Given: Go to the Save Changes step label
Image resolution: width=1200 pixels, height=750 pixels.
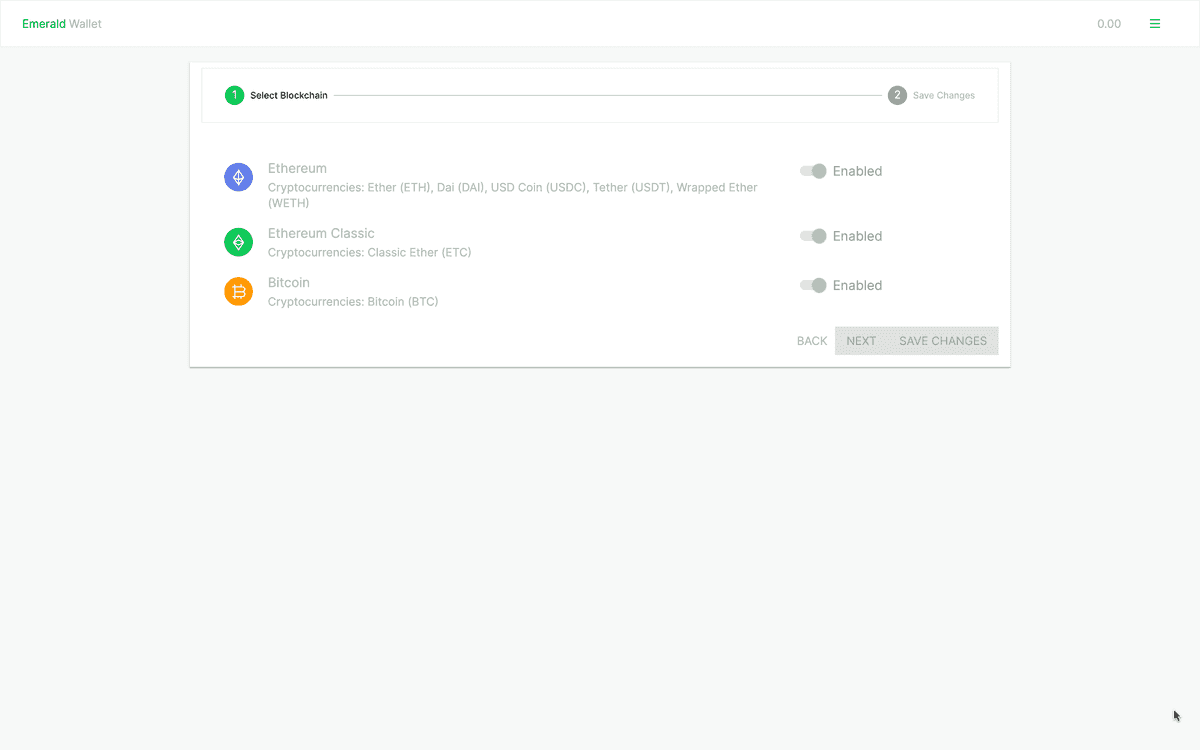Looking at the screenshot, I should click(943, 96).
